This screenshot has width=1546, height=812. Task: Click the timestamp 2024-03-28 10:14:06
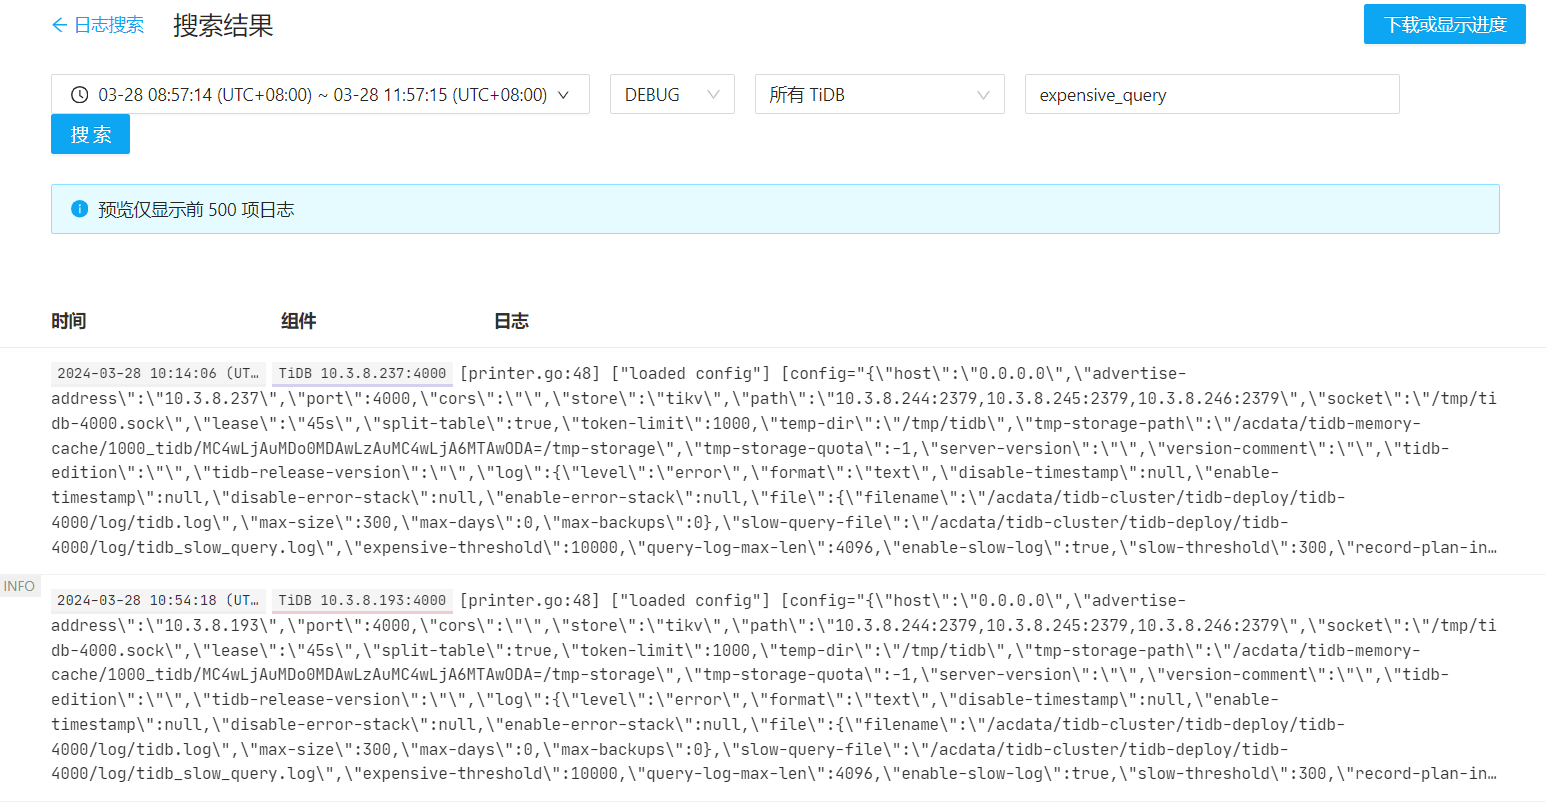tap(158, 374)
